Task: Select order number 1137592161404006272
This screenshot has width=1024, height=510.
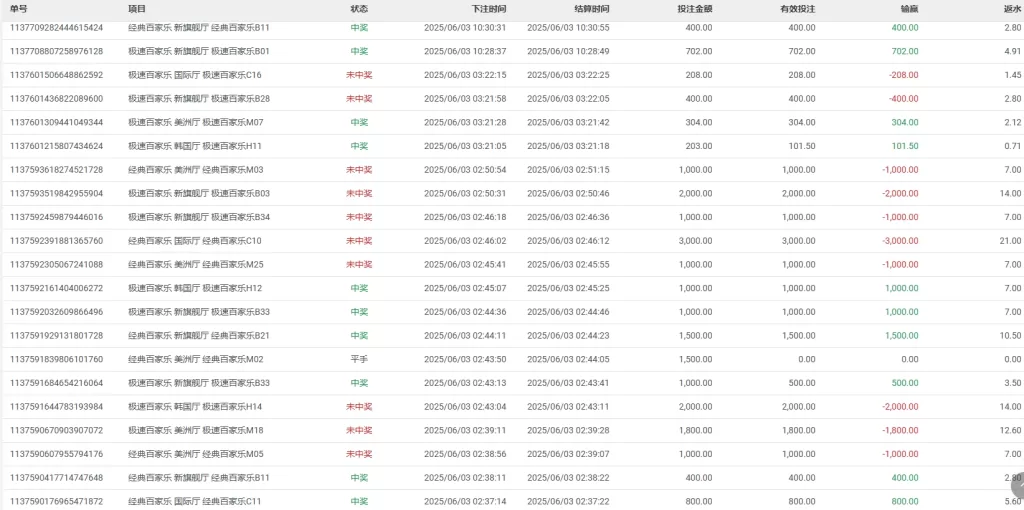Action: [x=56, y=288]
